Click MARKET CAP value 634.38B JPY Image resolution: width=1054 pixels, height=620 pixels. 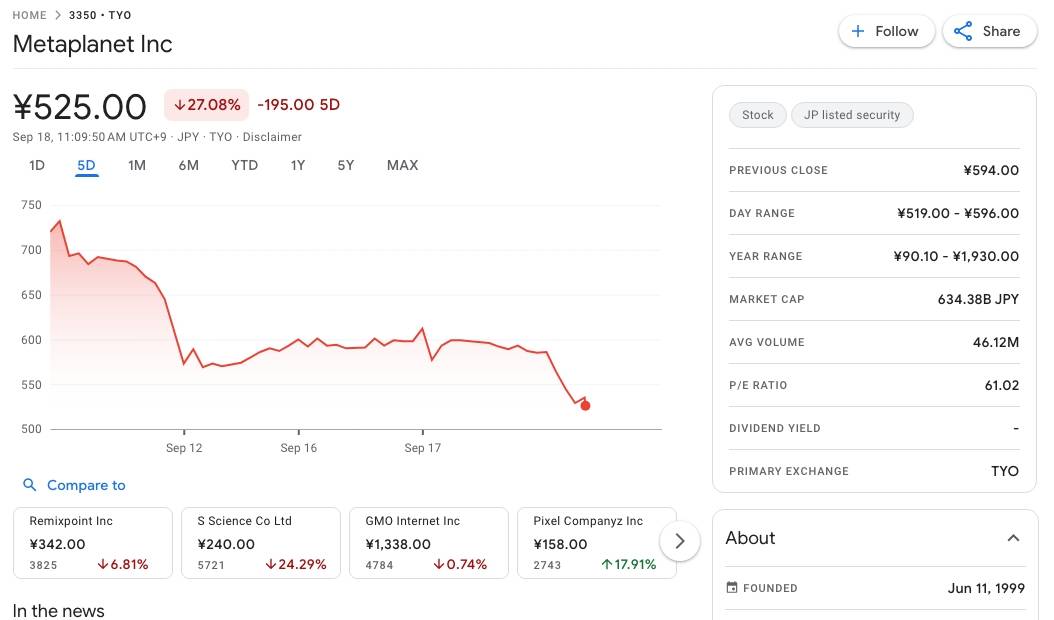[x=978, y=299]
